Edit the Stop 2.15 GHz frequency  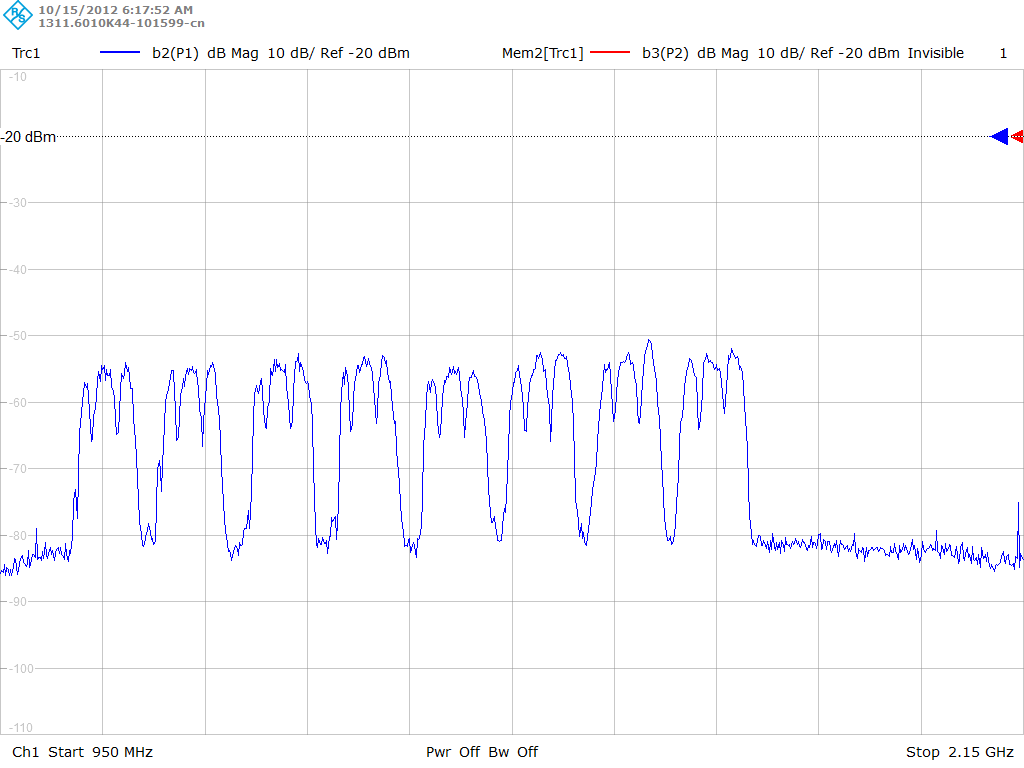click(x=959, y=752)
